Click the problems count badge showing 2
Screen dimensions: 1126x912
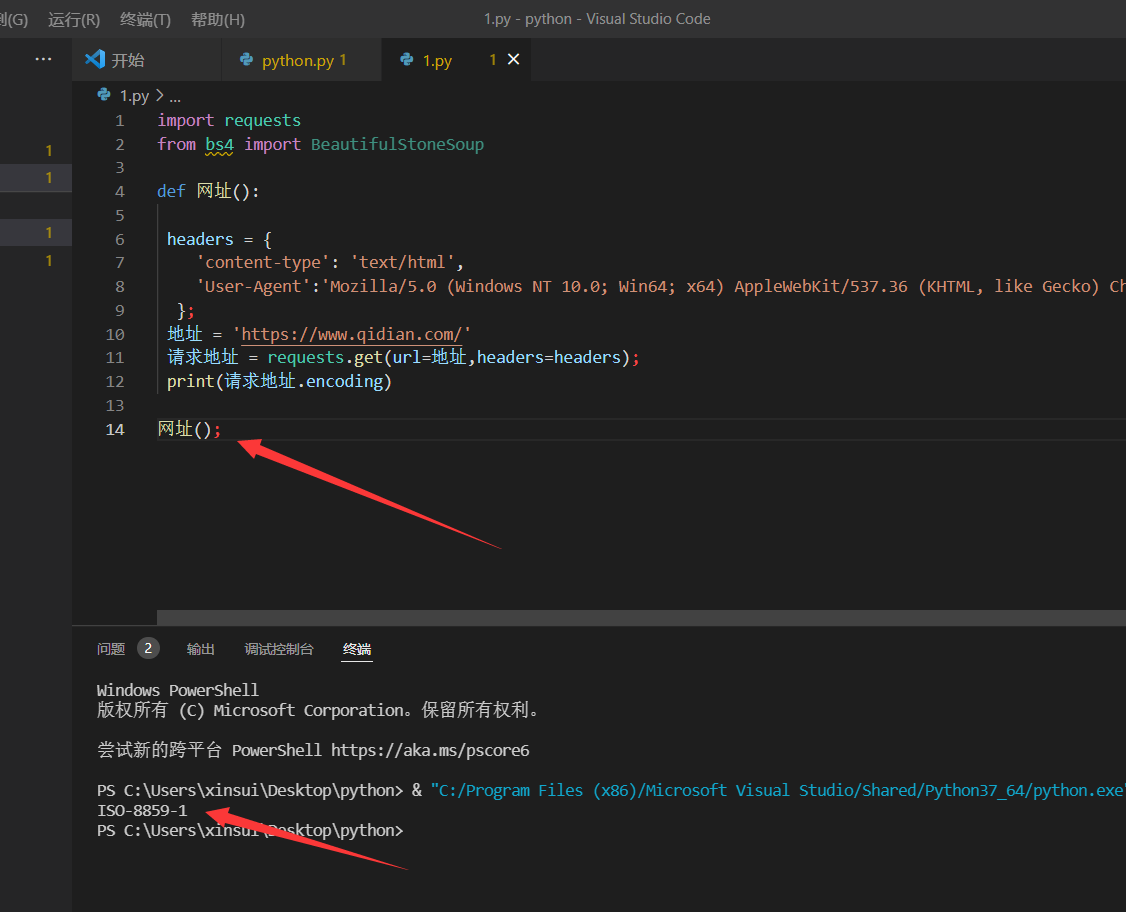click(x=148, y=649)
